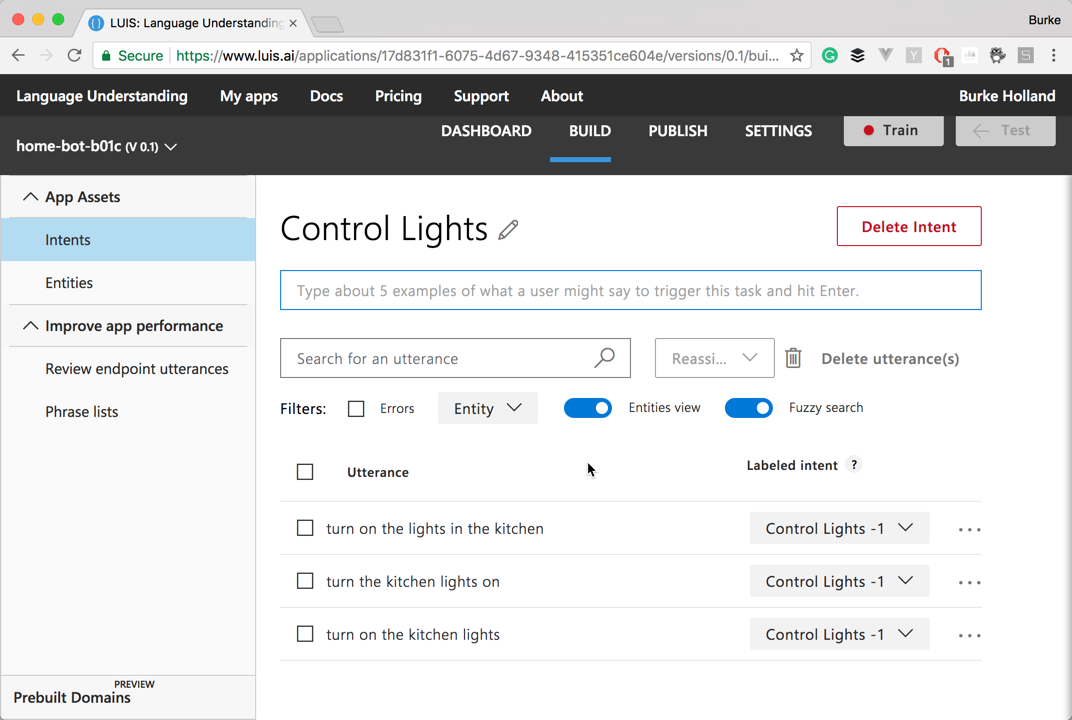Open the Entity filter dropdown
The image size is (1072, 720).
(487, 408)
